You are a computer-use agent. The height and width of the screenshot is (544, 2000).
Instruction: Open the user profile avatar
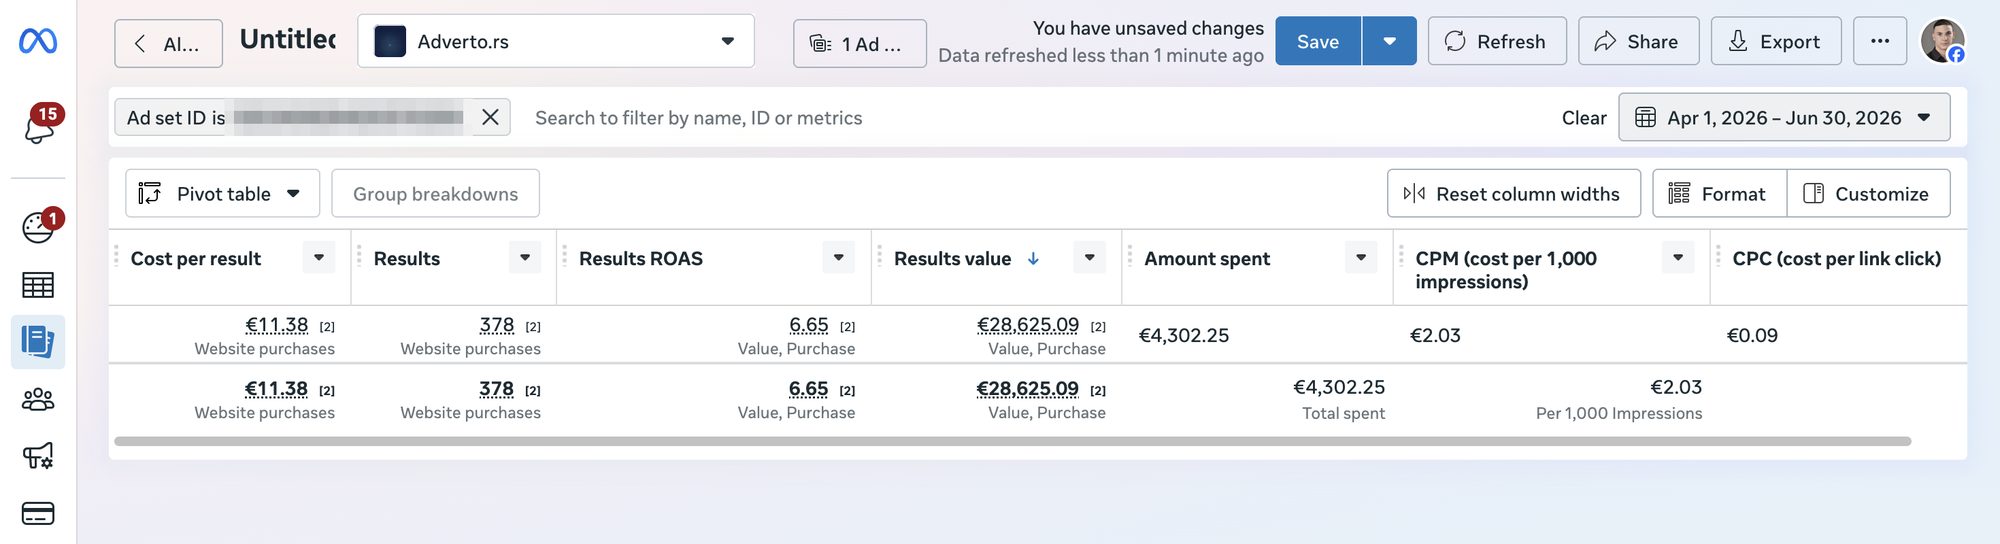[1943, 41]
